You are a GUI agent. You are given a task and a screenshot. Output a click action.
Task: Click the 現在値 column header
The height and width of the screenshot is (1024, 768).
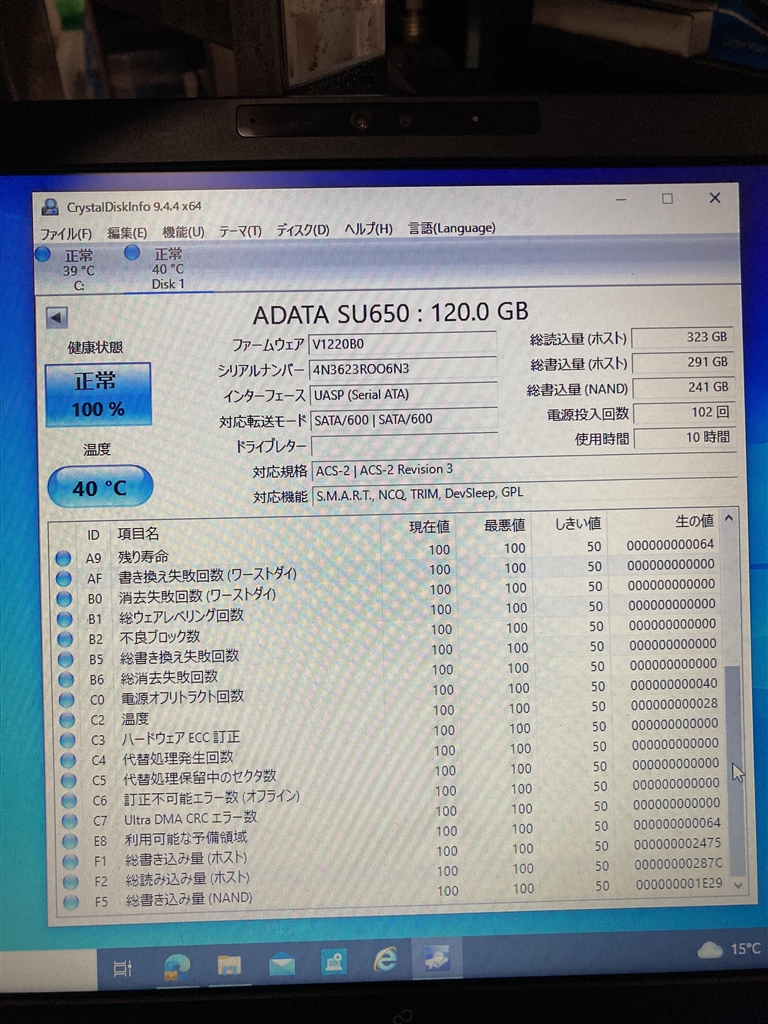(429, 527)
